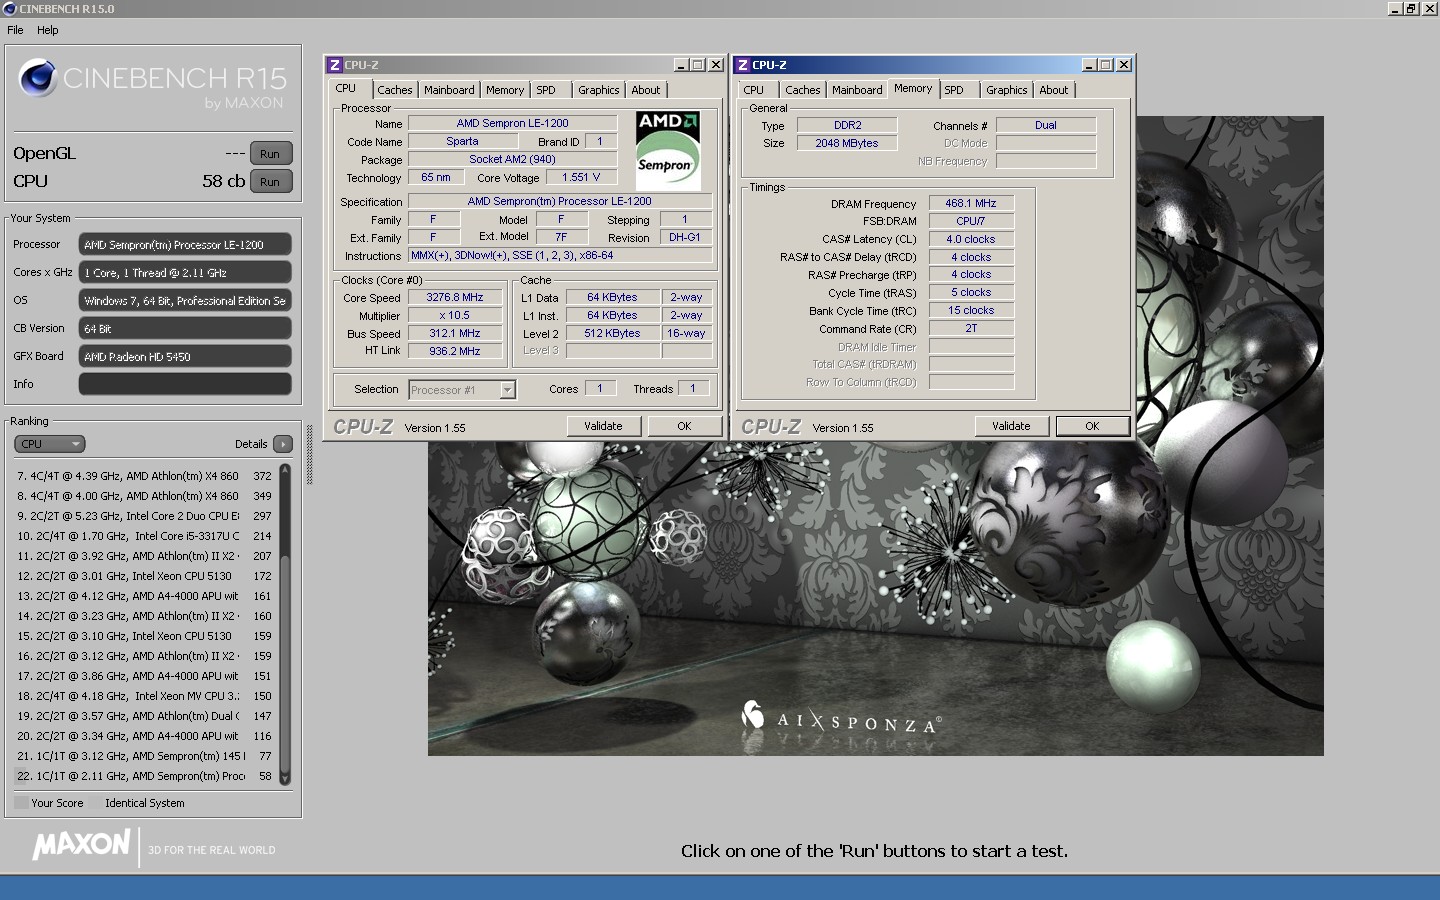Restore down the Cinebench window
This screenshot has width=1440, height=900.
pos(1411,9)
